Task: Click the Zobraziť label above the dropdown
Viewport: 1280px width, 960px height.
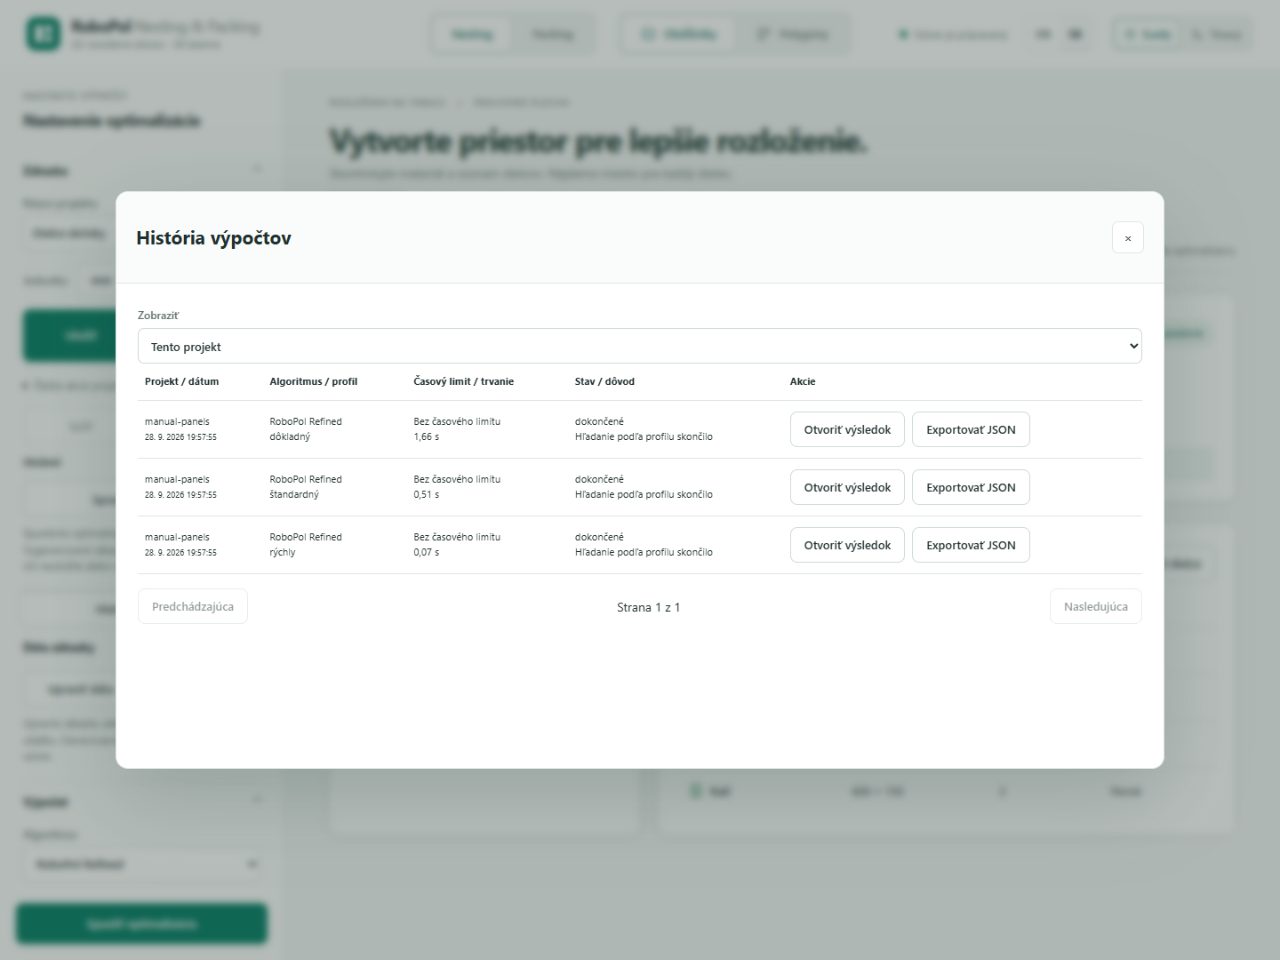Action: click(158, 315)
